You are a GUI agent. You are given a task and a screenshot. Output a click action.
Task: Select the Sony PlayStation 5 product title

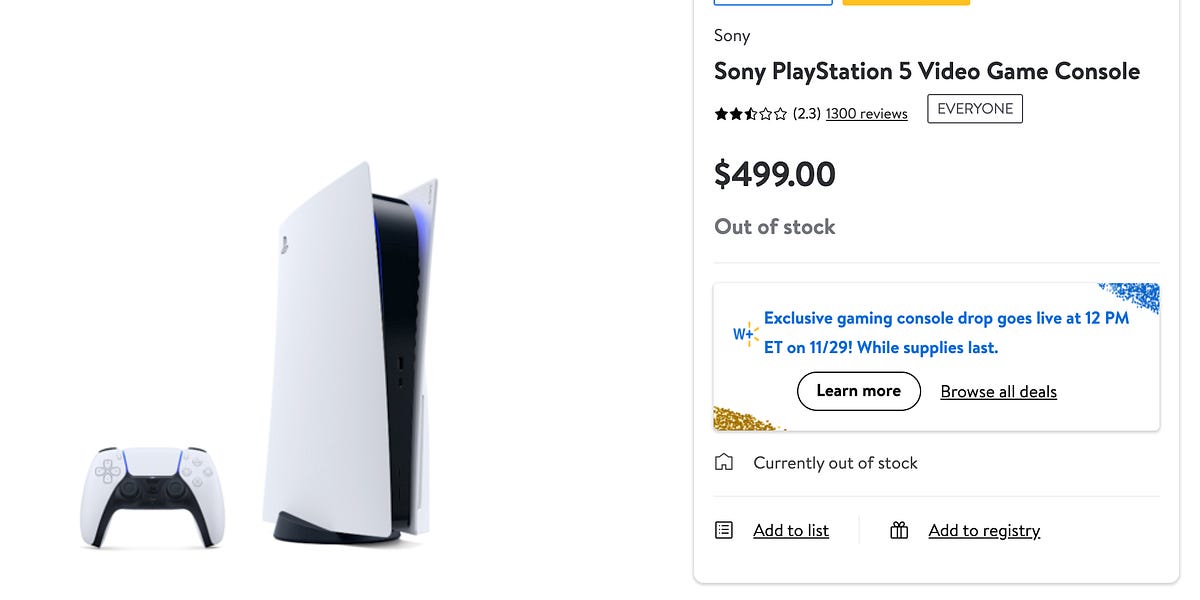(926, 71)
